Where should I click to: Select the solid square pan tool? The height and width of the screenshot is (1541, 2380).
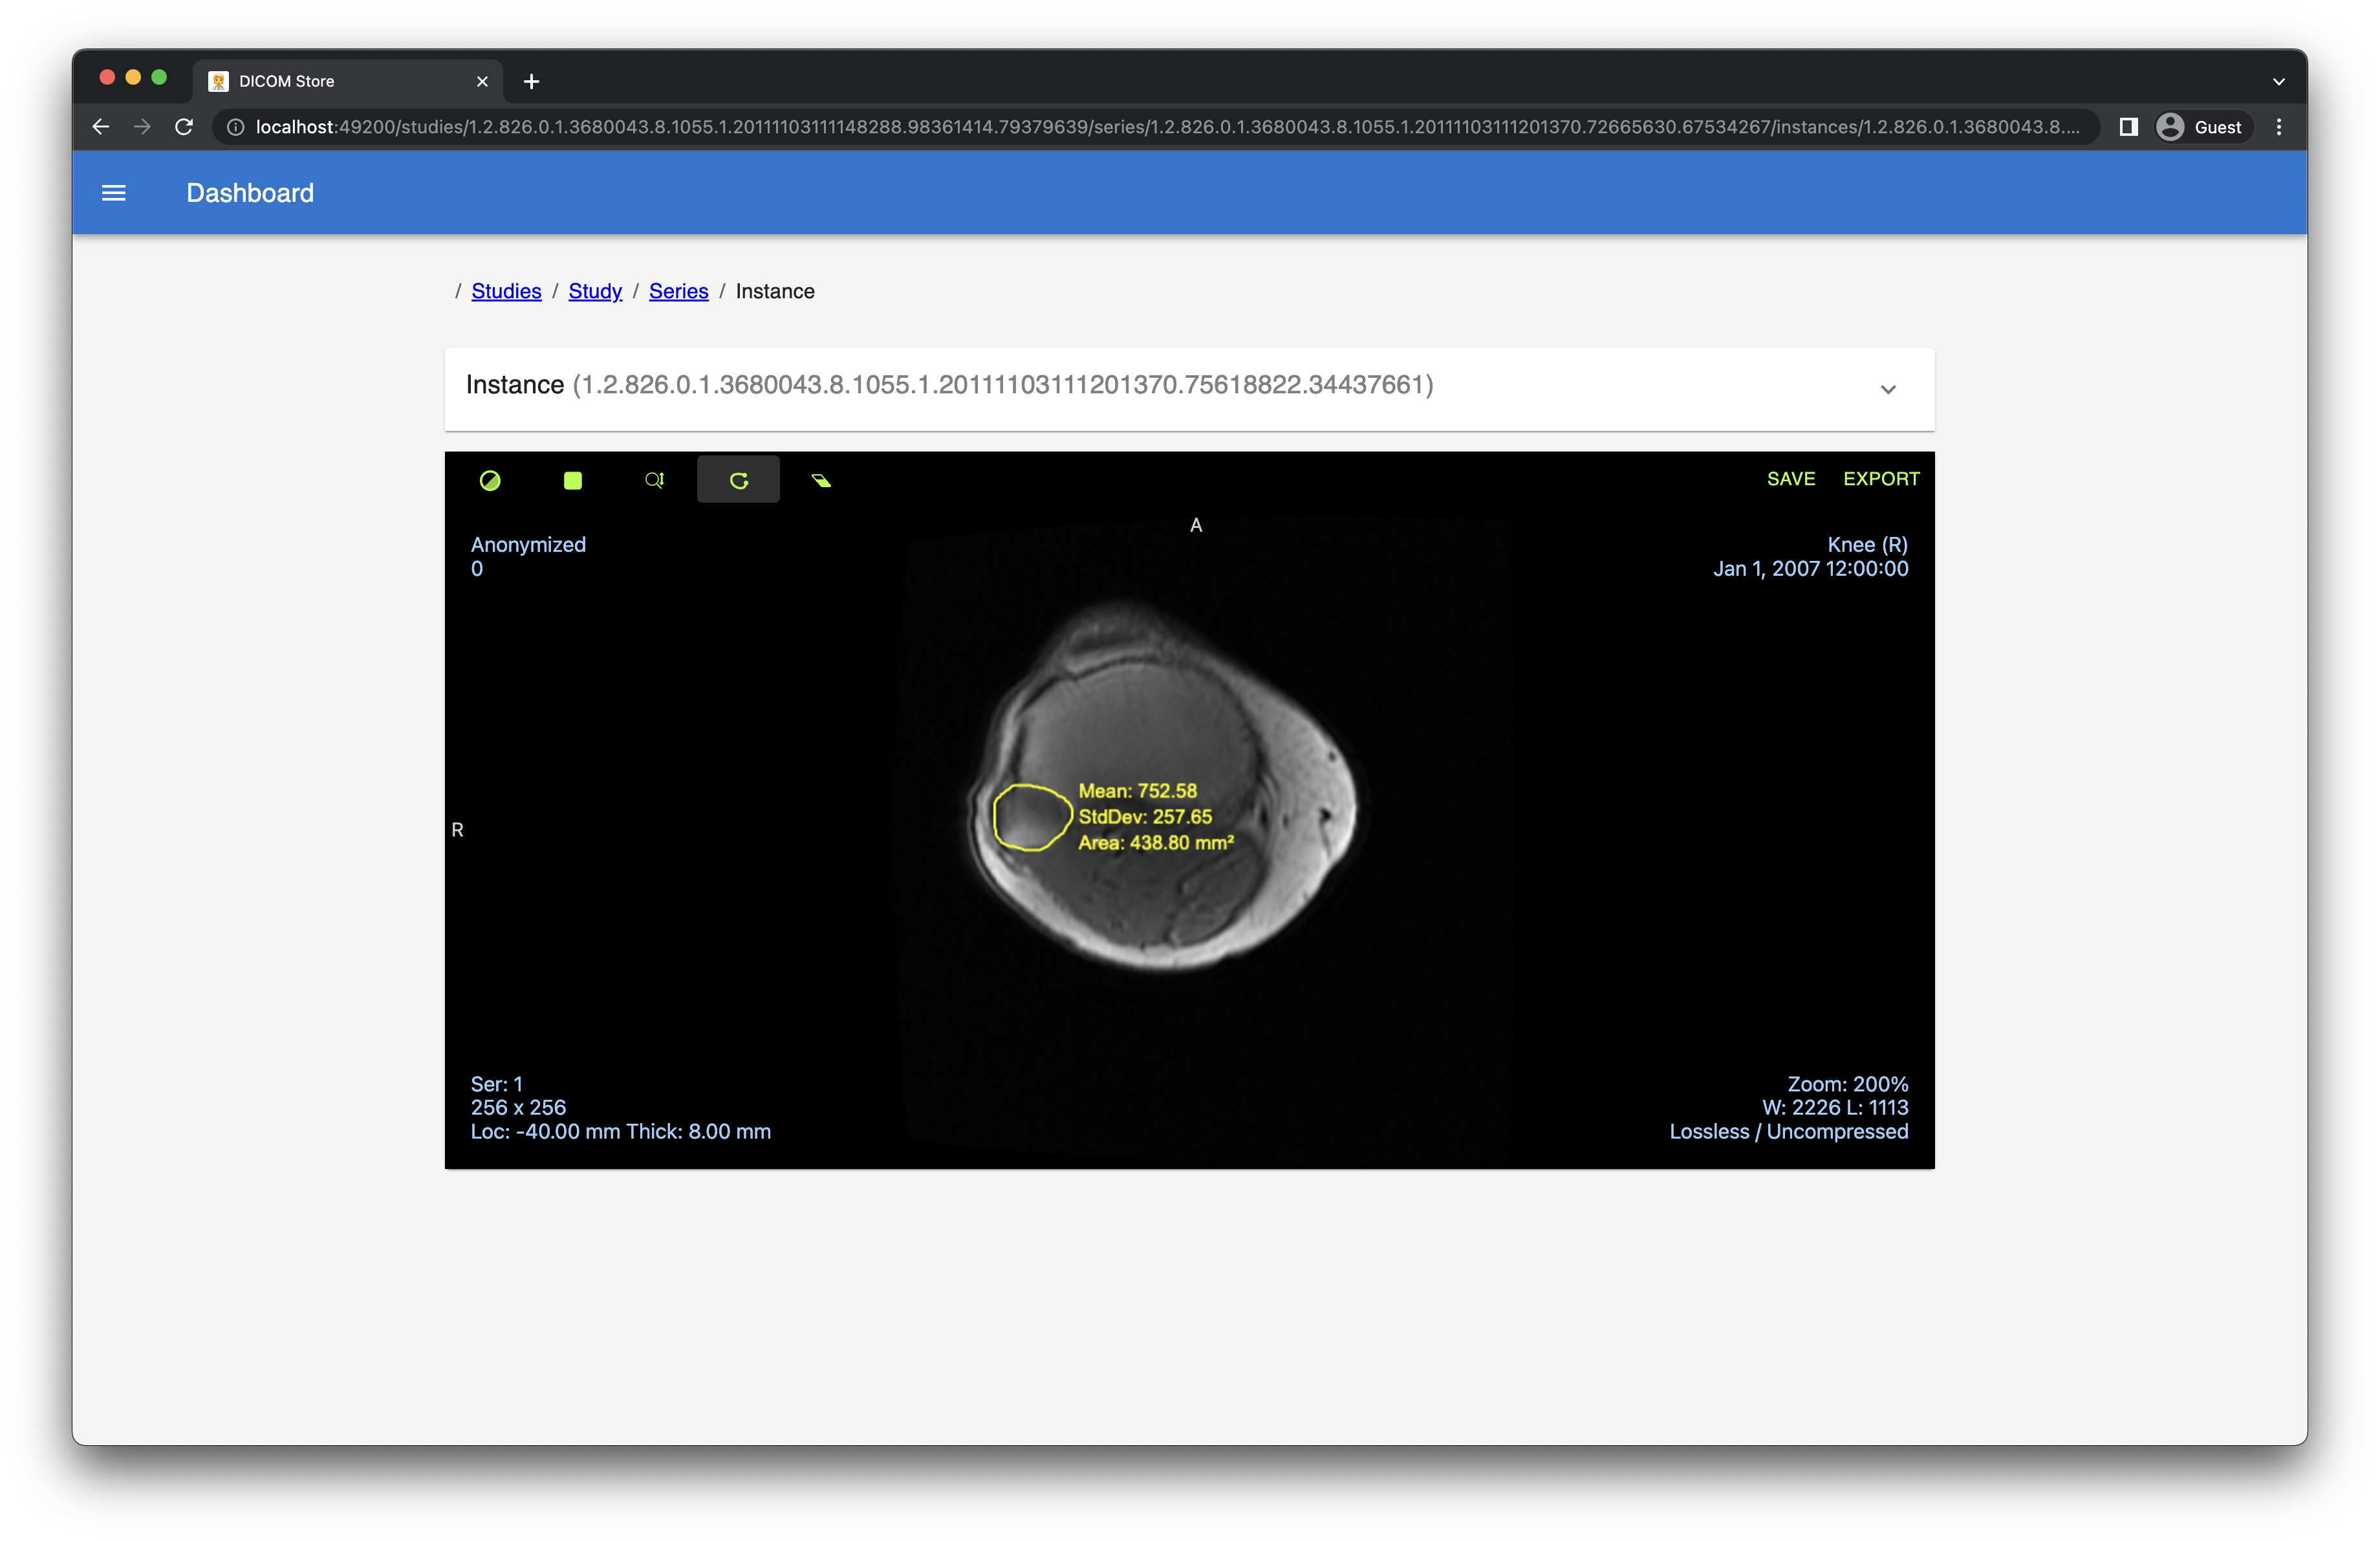(572, 480)
